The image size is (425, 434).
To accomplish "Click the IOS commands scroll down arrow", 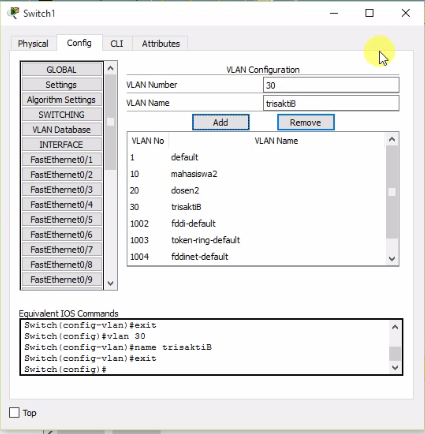I will point(395,368).
